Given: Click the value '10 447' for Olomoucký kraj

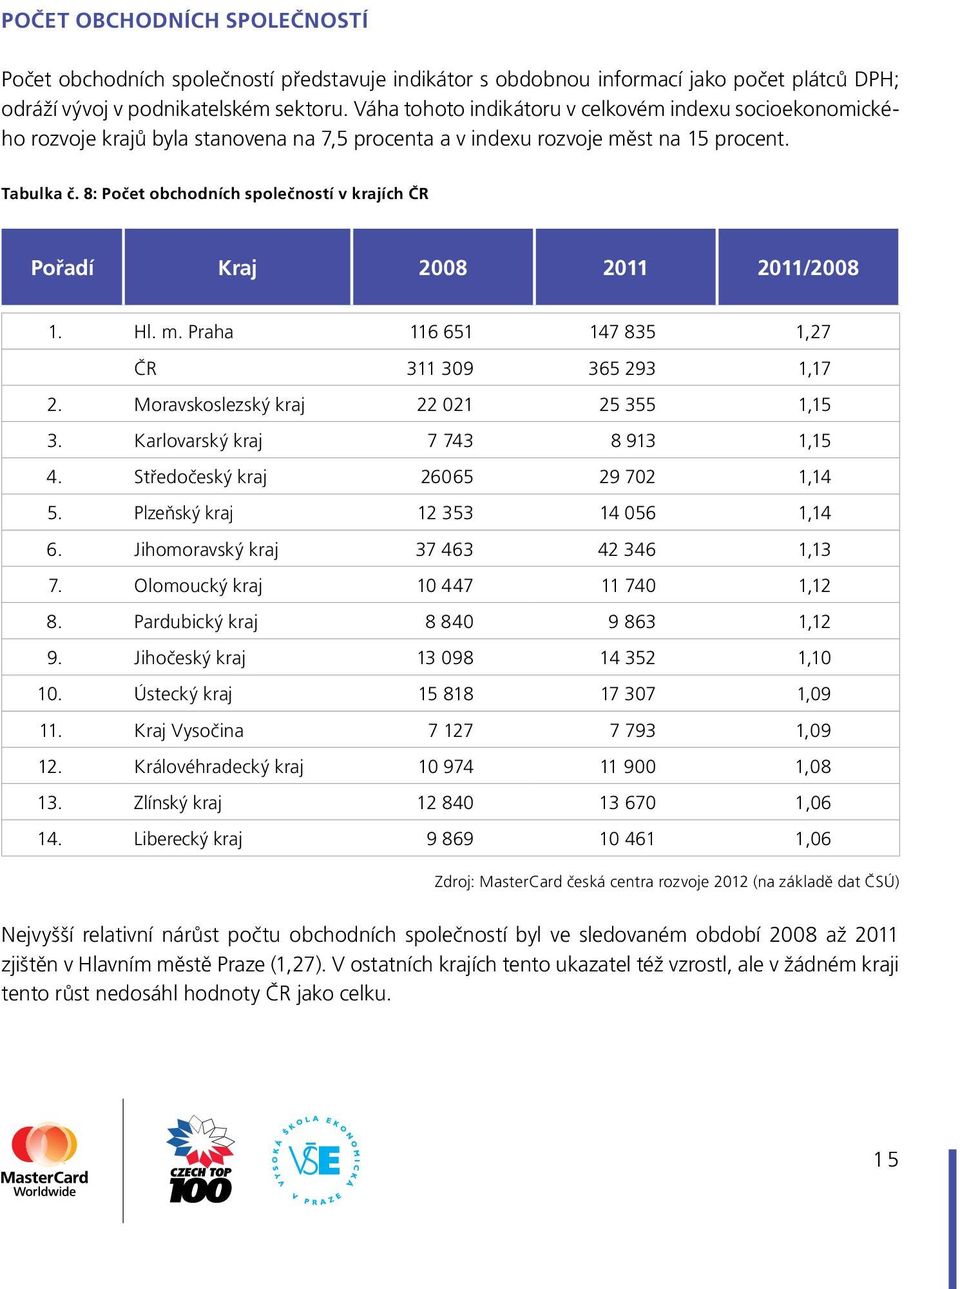Looking at the screenshot, I should point(445,586).
